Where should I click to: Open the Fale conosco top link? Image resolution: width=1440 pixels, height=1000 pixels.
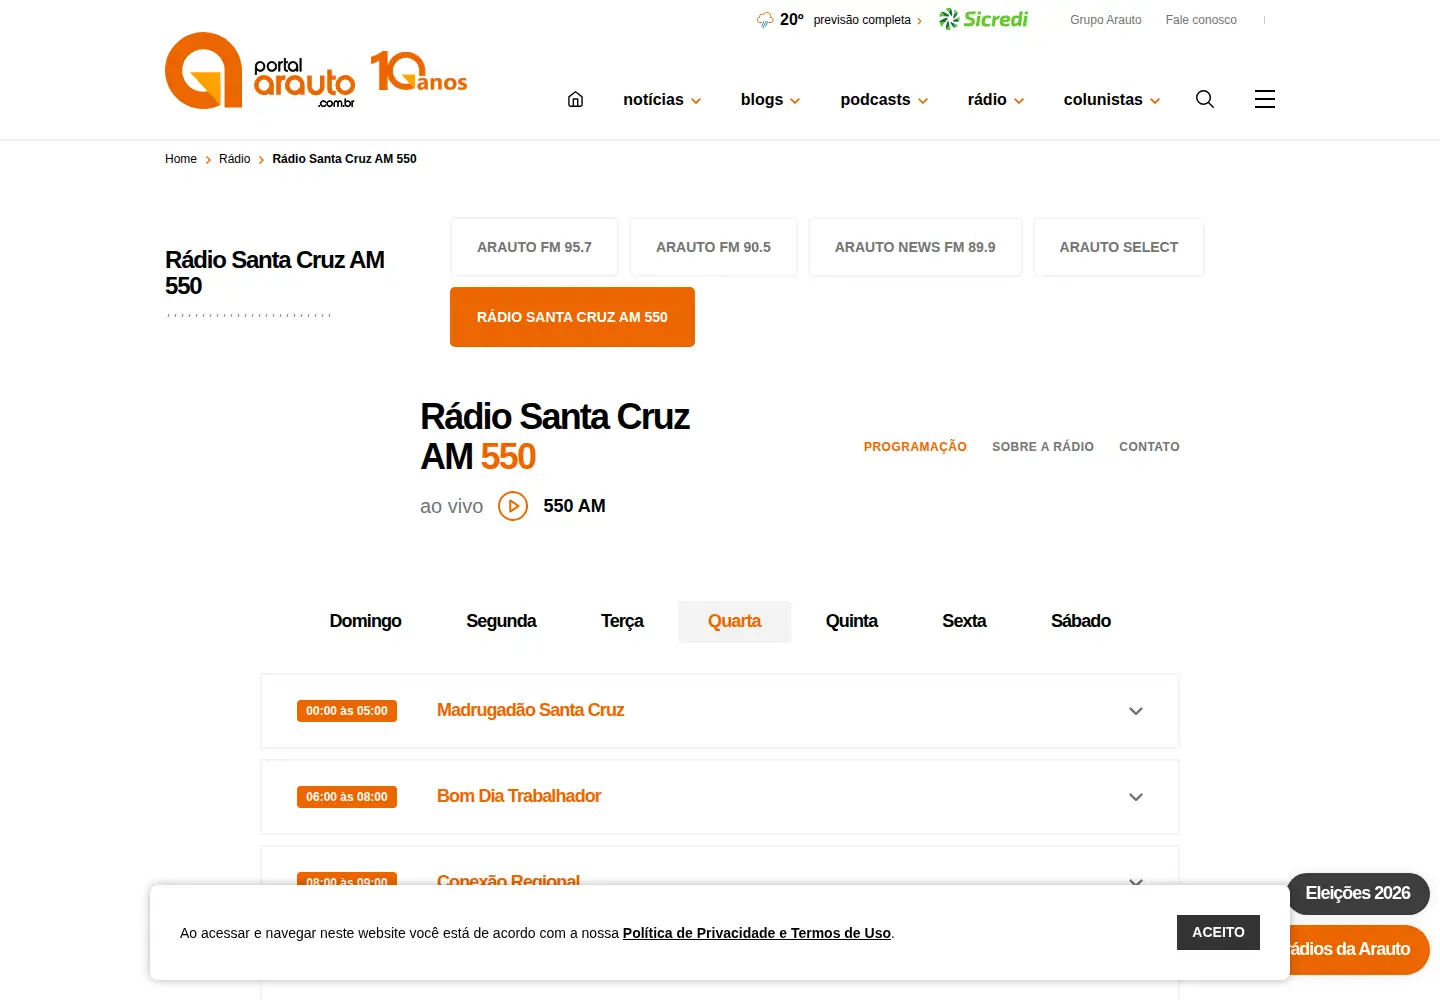[1201, 20]
